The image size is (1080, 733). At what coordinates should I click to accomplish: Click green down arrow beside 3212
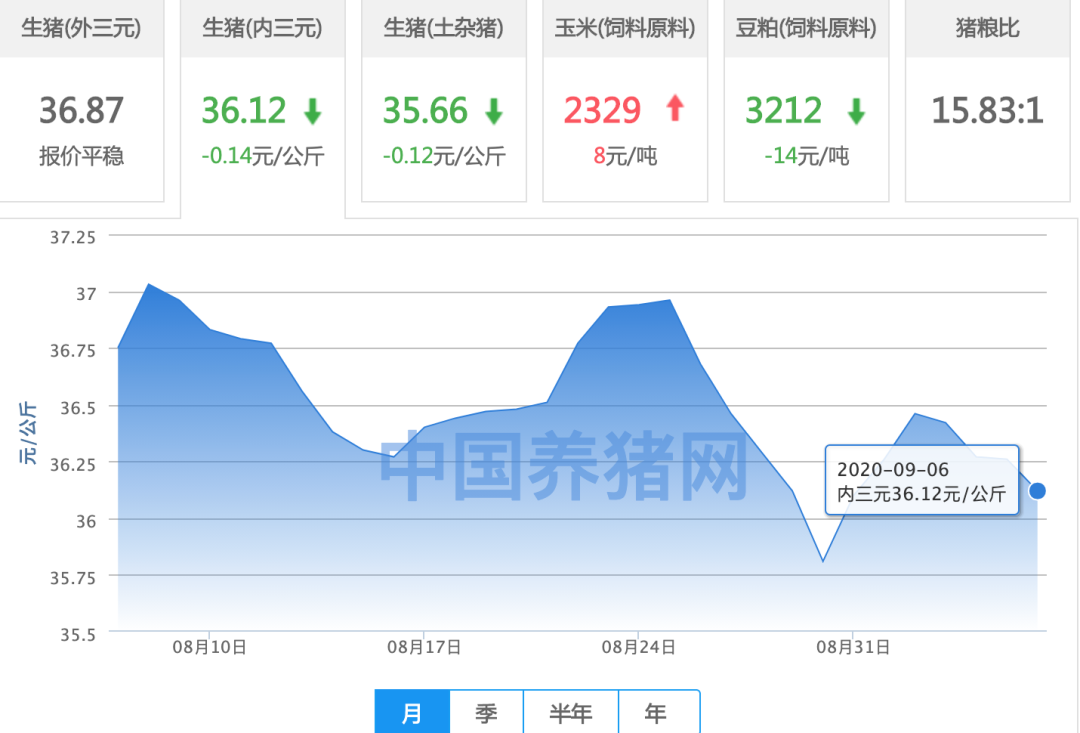(856, 111)
